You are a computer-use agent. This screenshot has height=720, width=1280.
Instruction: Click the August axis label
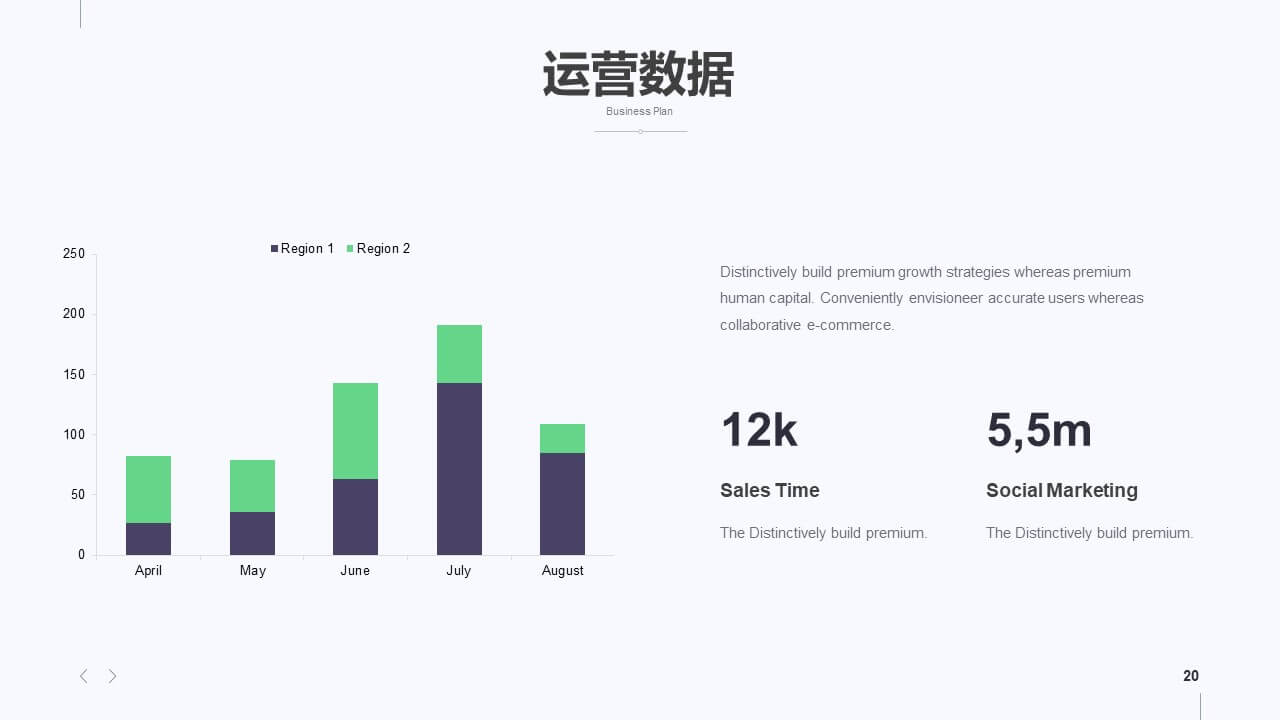click(x=562, y=570)
